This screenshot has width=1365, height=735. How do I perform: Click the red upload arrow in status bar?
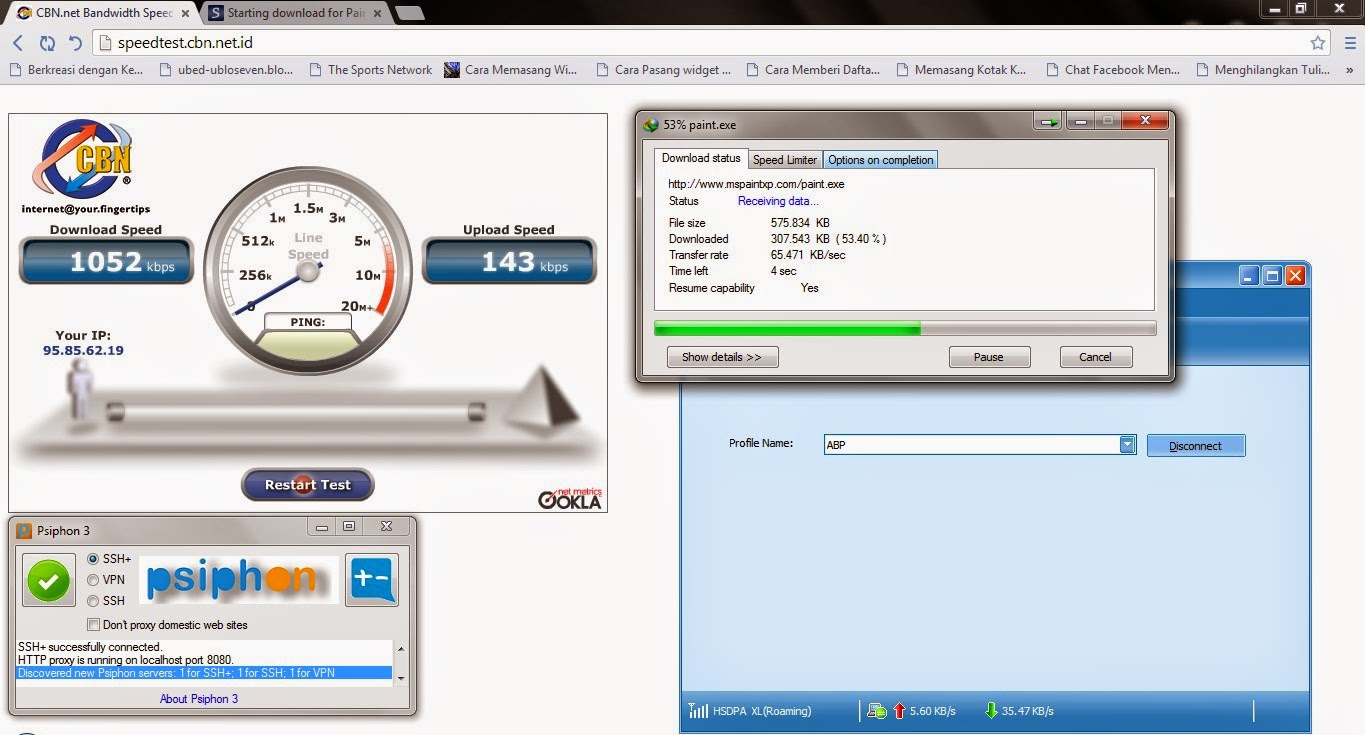899,711
